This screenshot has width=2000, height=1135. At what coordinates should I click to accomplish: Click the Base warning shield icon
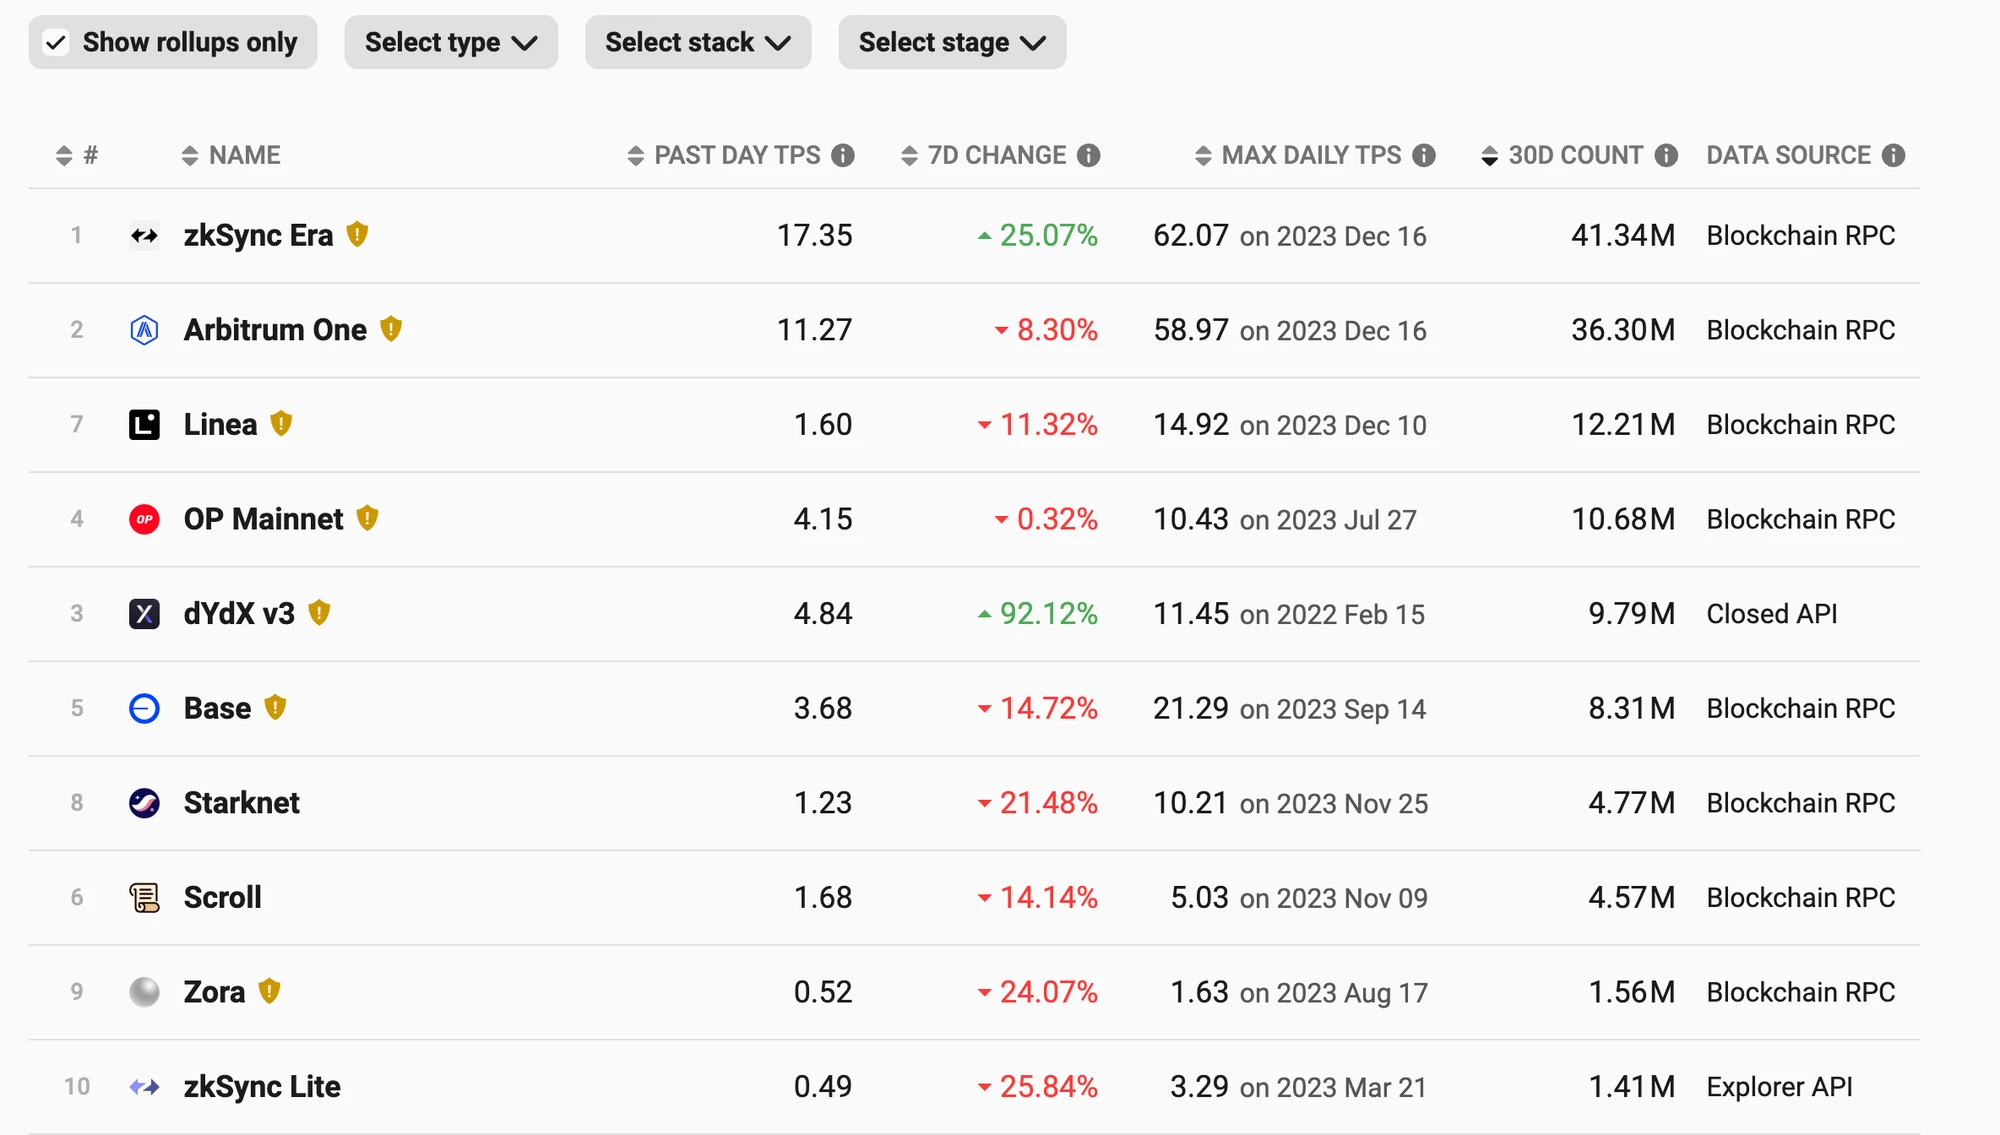pyautogui.click(x=275, y=708)
